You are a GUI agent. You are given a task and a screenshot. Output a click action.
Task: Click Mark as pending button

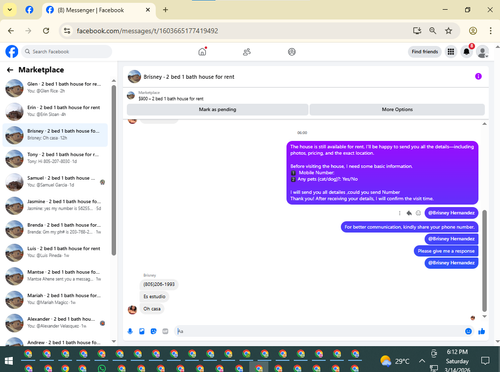[217, 109]
